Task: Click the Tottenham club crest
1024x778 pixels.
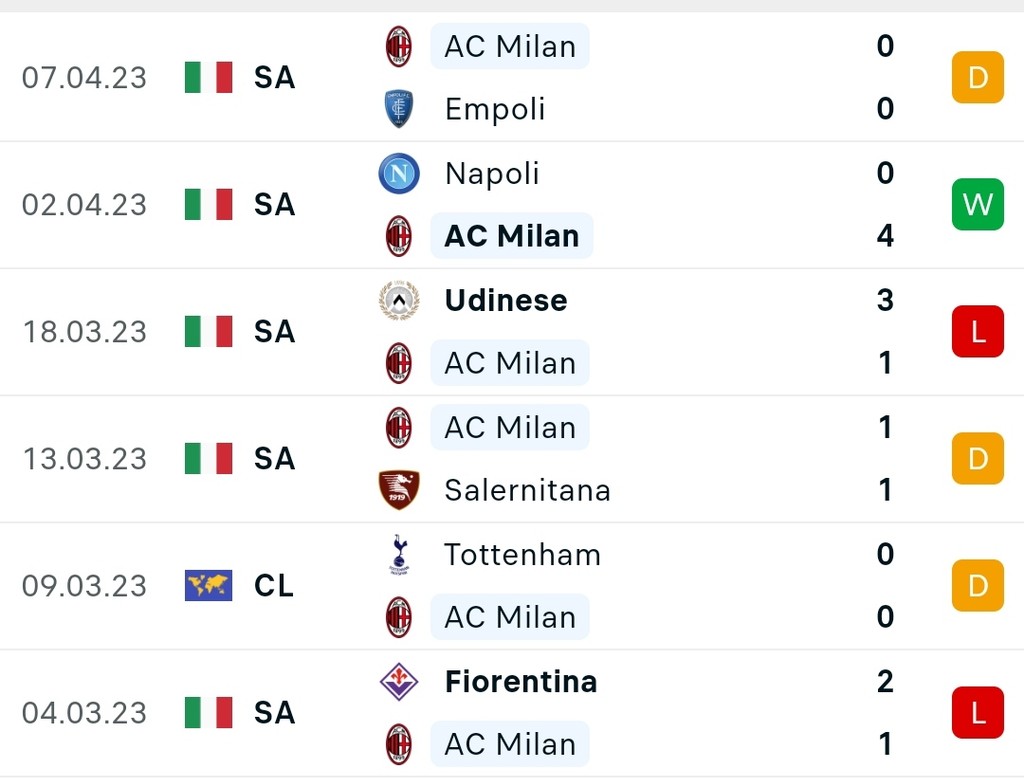Action: tap(399, 554)
